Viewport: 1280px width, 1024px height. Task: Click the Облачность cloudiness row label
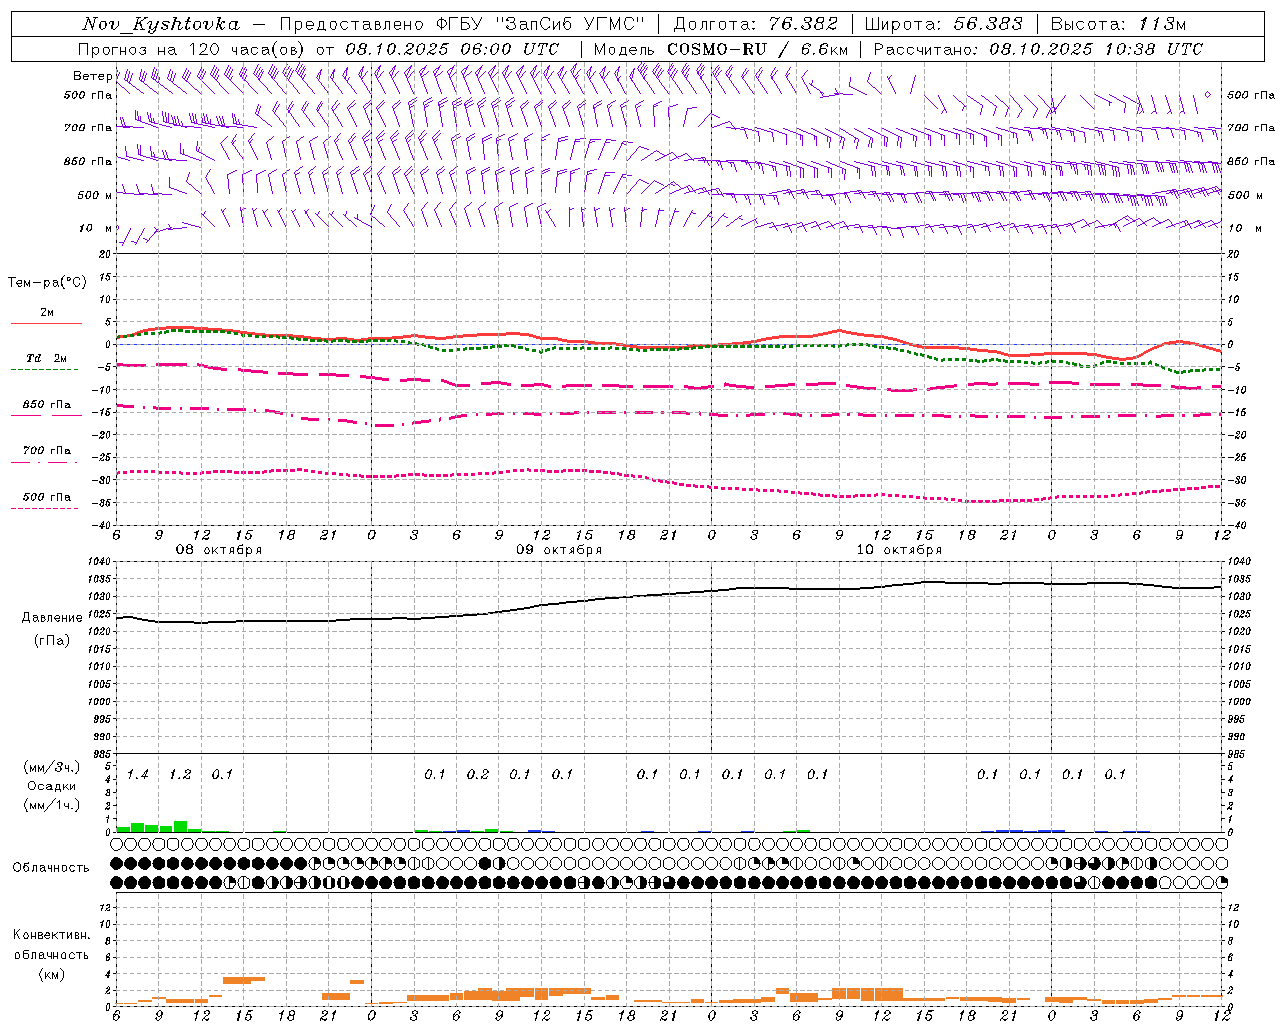tap(51, 868)
